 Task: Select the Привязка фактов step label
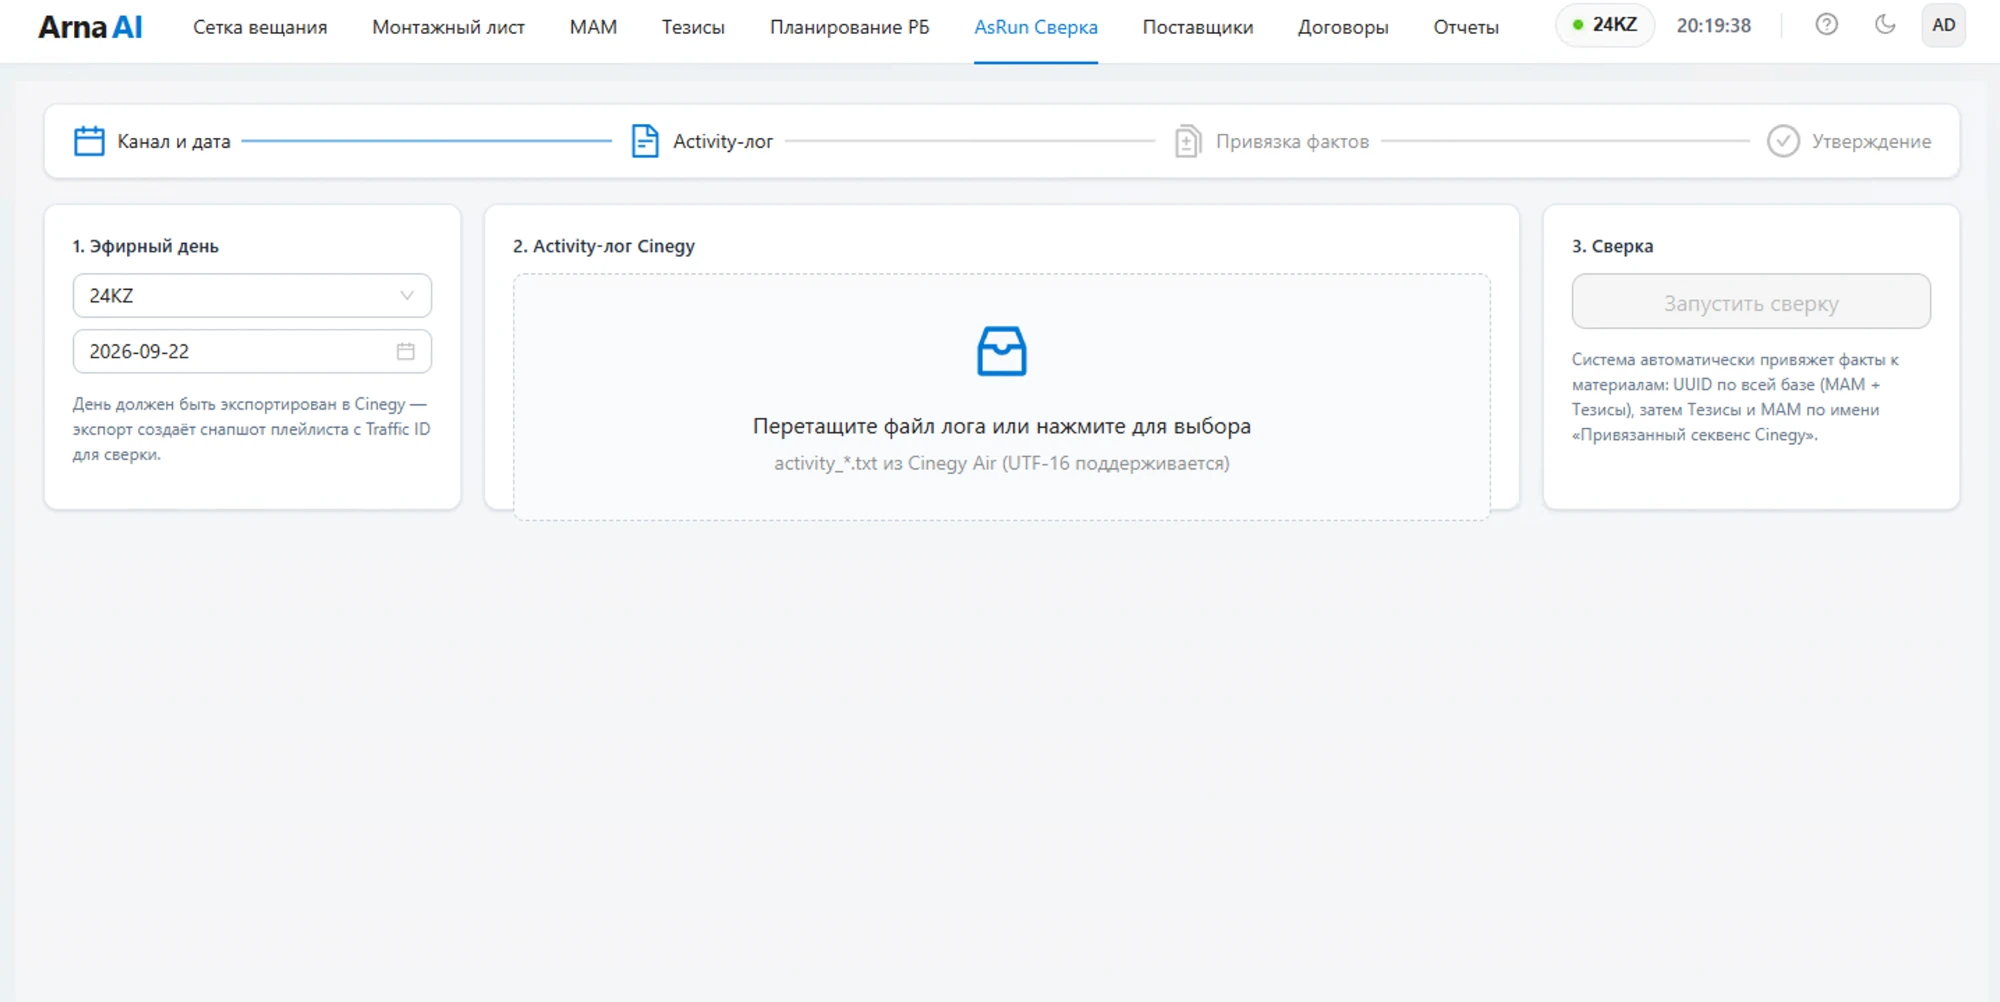[1292, 141]
